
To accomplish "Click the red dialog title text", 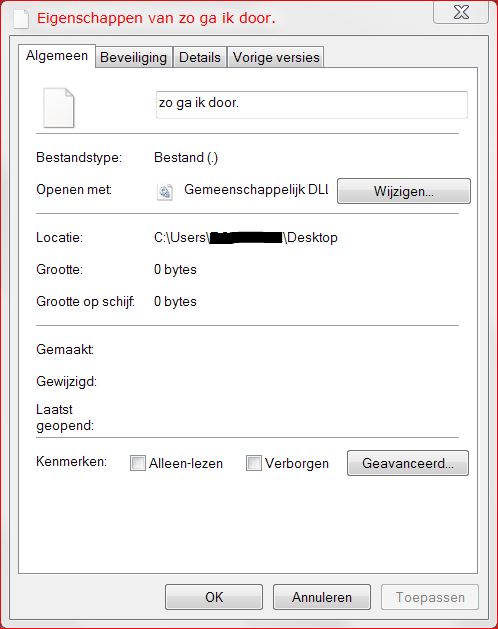I will pos(156,18).
